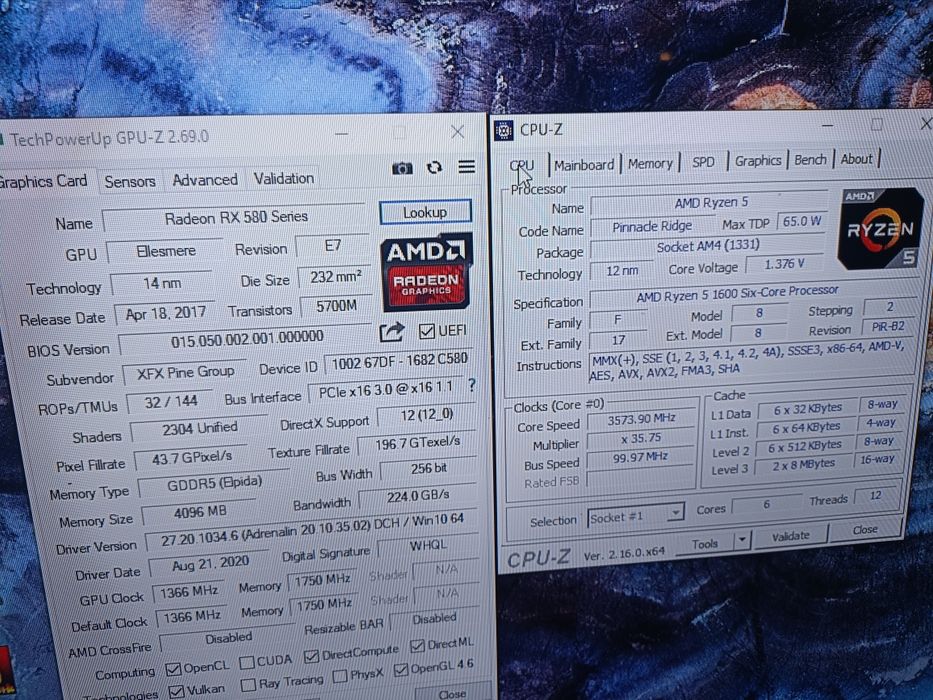This screenshot has height=700, width=933.
Task: Click the BIOS Version field
Action: pos(246,339)
